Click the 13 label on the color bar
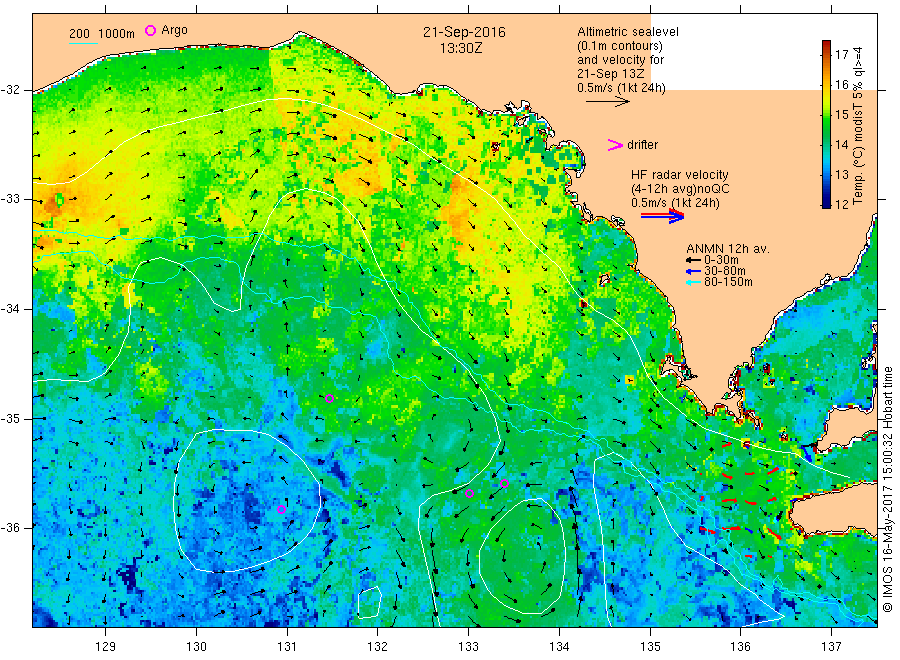Viewport: 900px width, 660px height. coord(841,174)
